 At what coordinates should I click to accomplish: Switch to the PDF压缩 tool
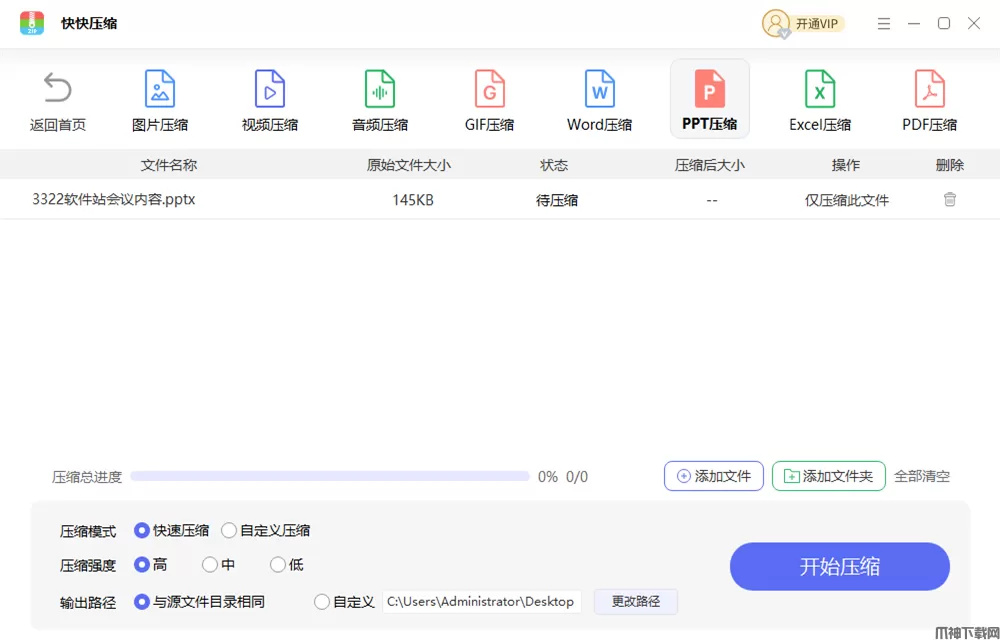(930, 101)
